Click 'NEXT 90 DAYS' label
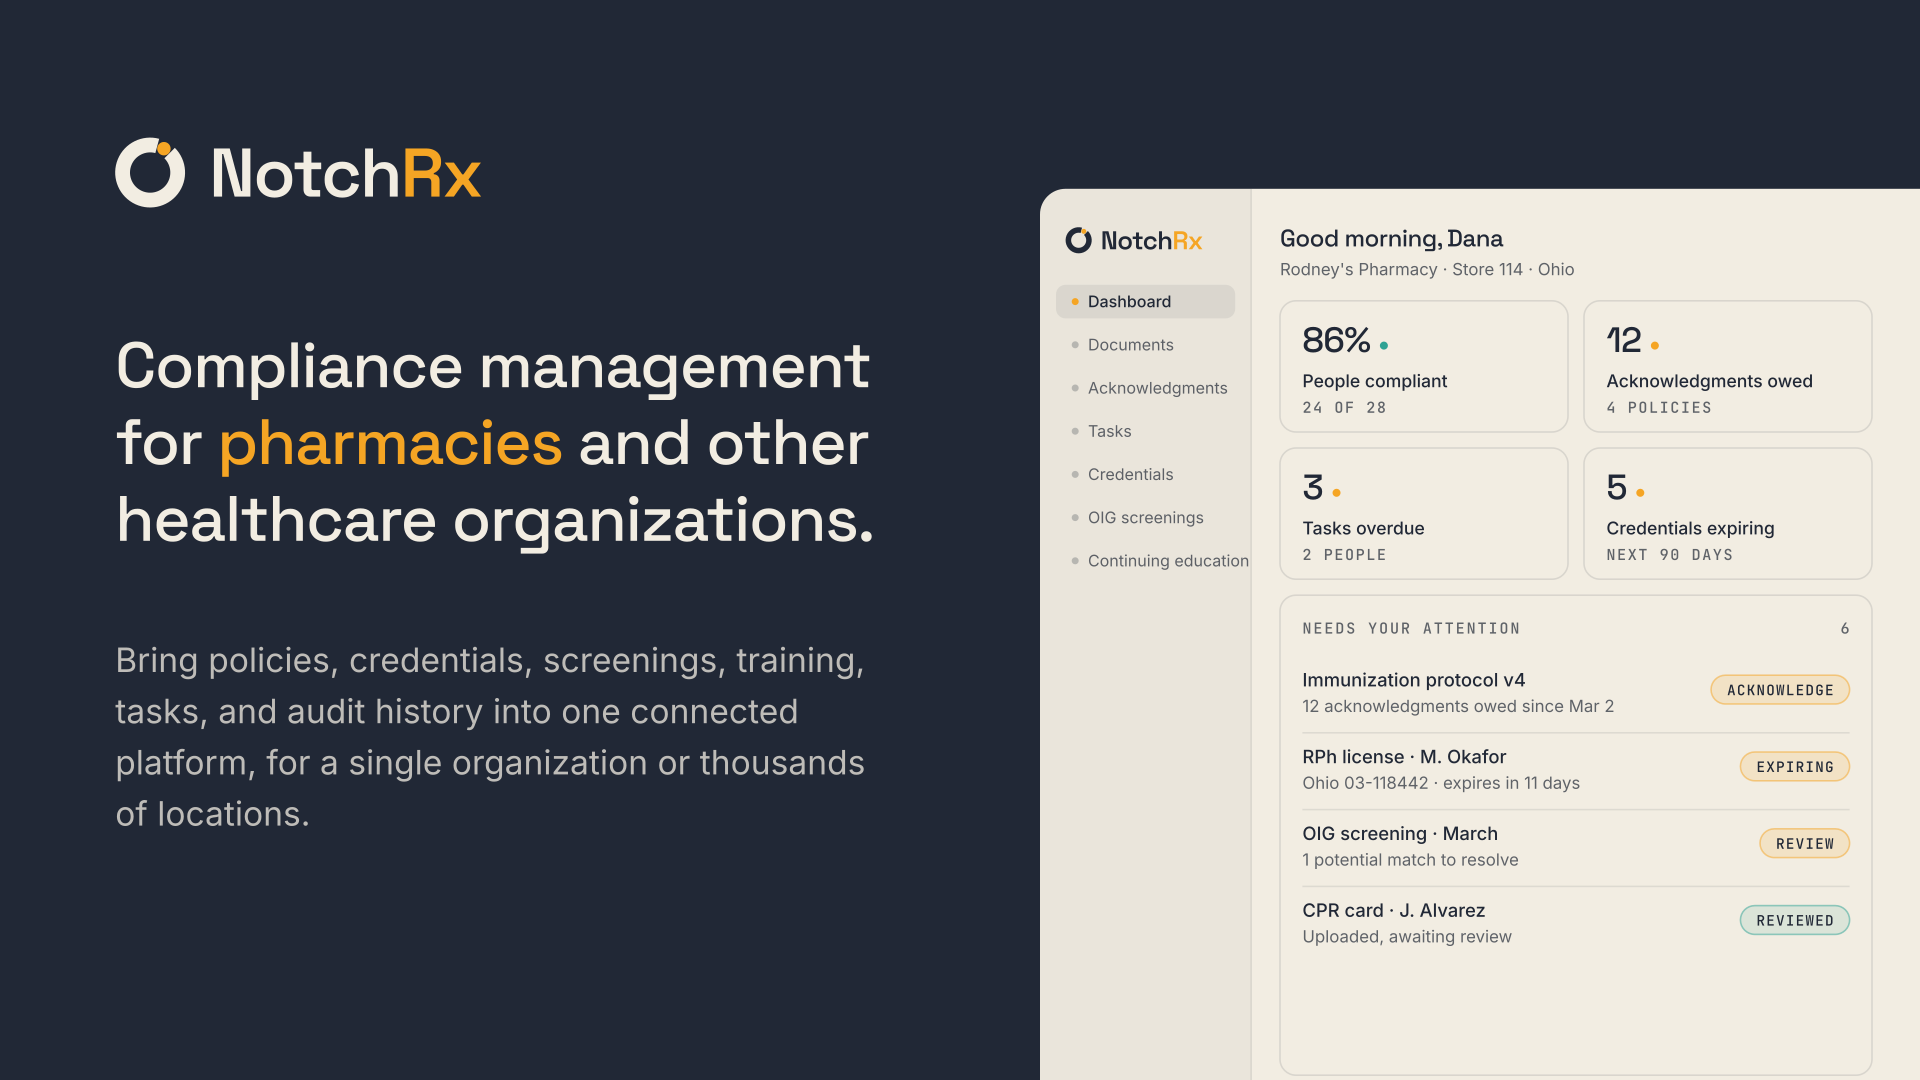The width and height of the screenshot is (1920, 1080). pyautogui.click(x=1669, y=555)
